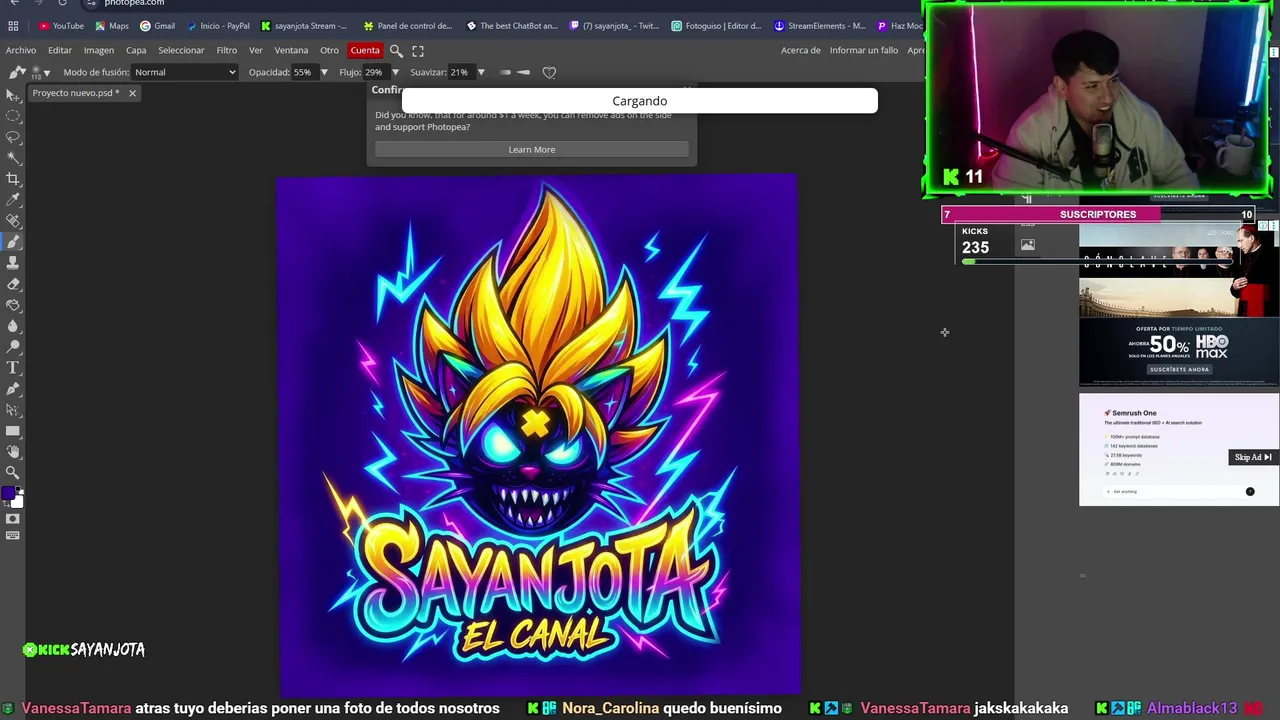Expand the Suavizar slider arrow
Image resolution: width=1280 pixels, height=720 pixels.
(x=481, y=72)
